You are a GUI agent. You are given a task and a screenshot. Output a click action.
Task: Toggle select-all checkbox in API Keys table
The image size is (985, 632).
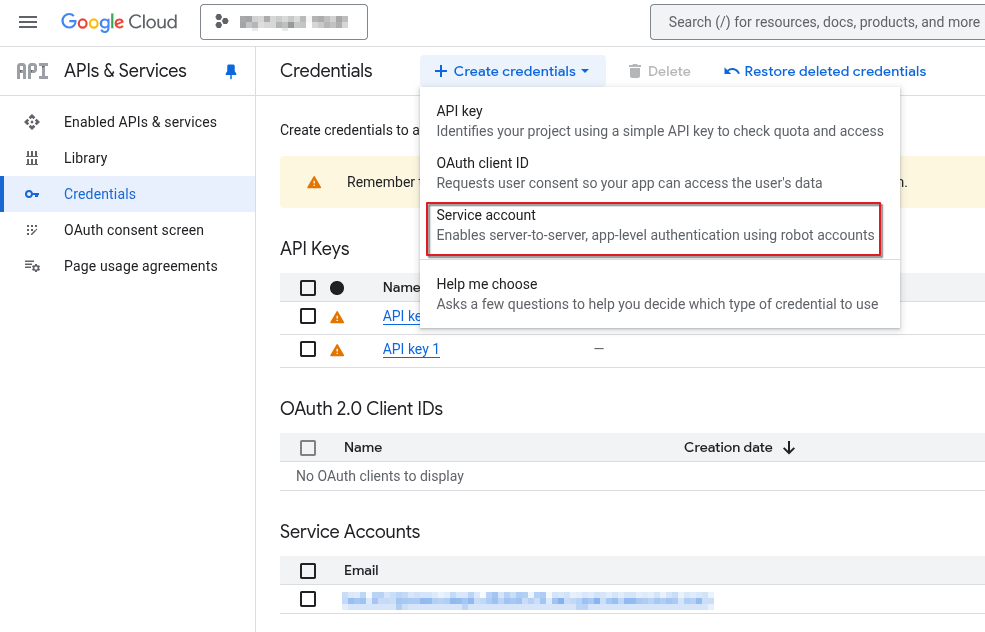[x=308, y=288]
